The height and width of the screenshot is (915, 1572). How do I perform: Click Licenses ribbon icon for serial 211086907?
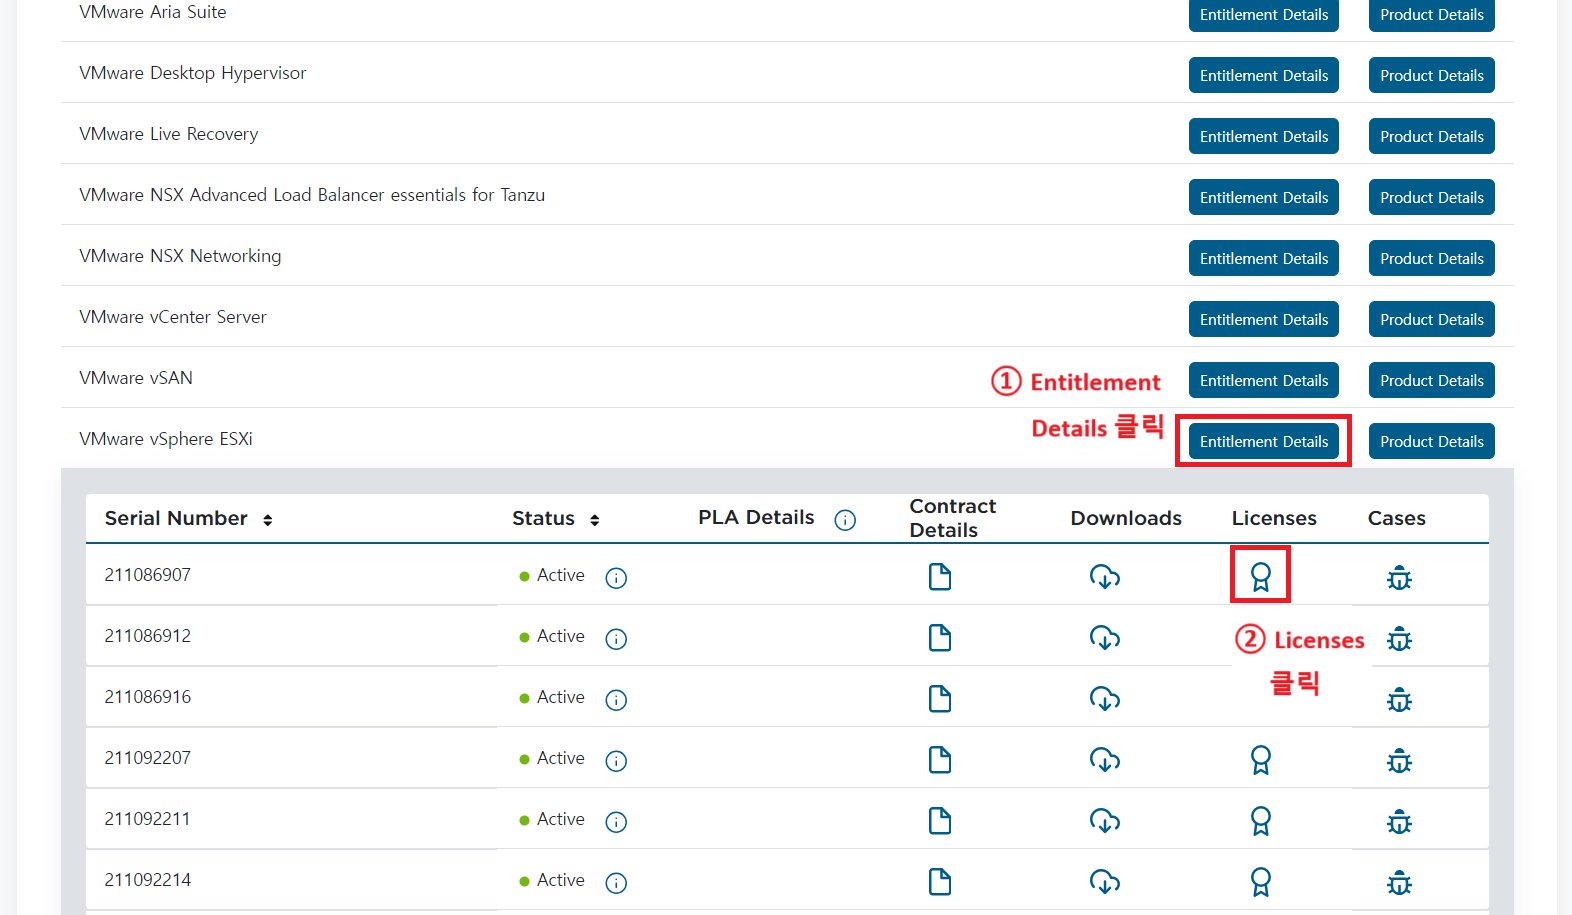(x=1260, y=576)
